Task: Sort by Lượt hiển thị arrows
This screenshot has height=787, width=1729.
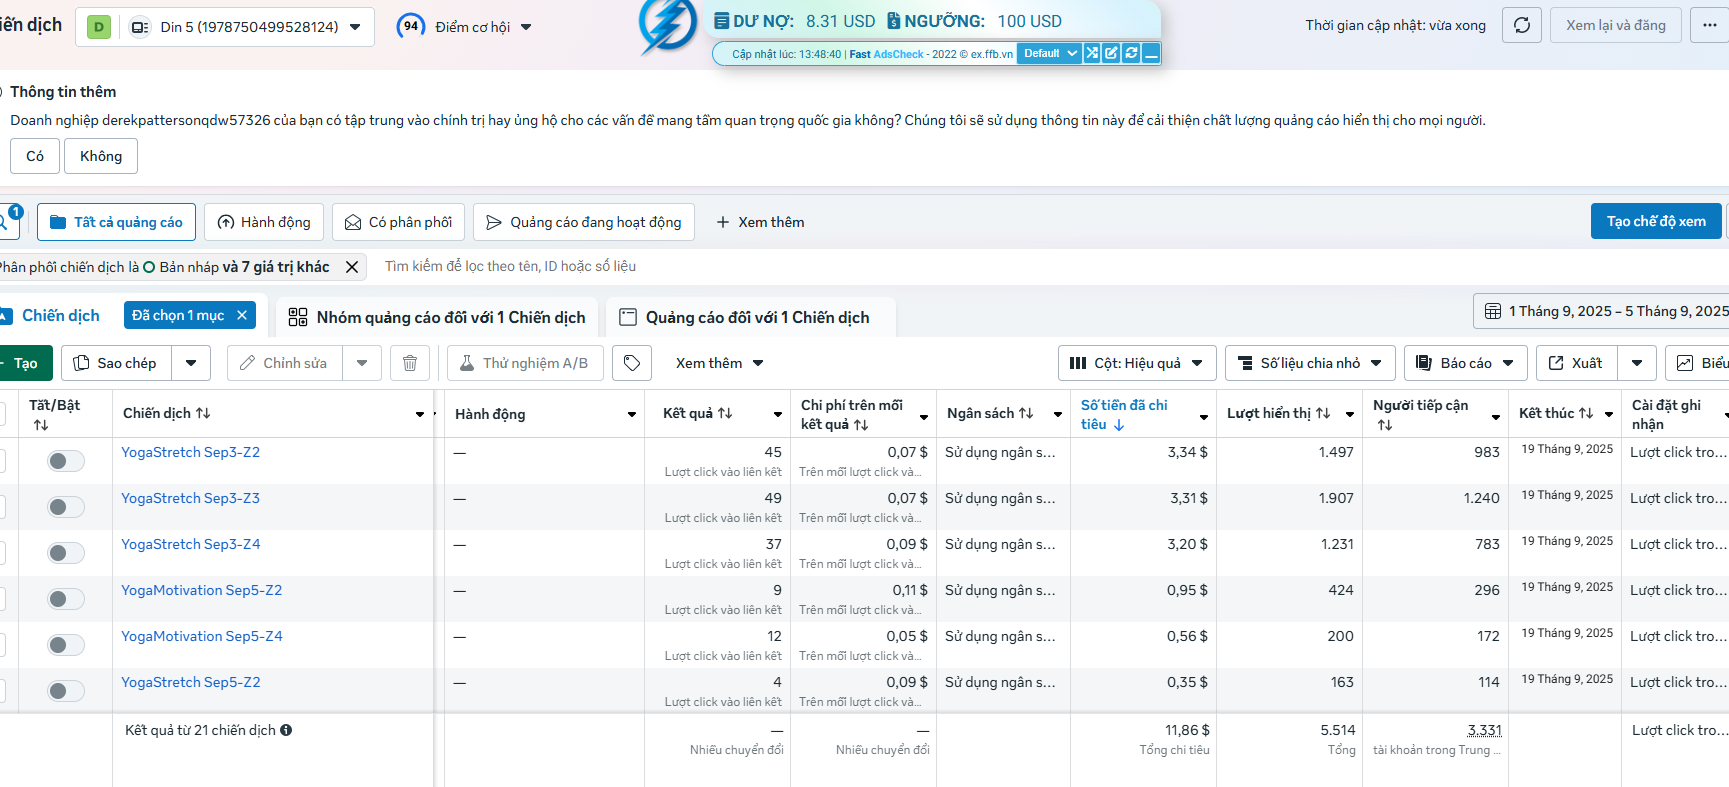Action: tap(1323, 413)
